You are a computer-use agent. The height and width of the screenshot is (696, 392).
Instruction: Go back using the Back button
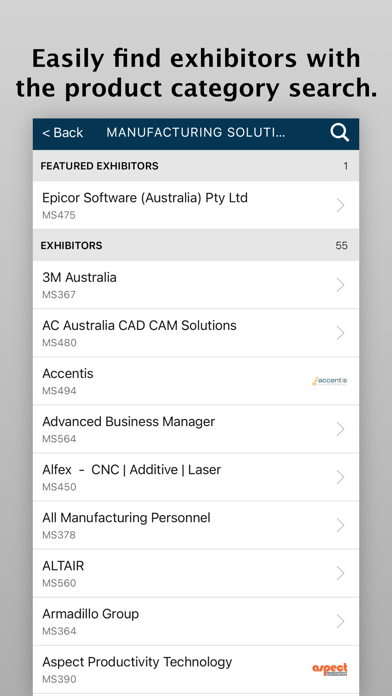[x=63, y=133]
